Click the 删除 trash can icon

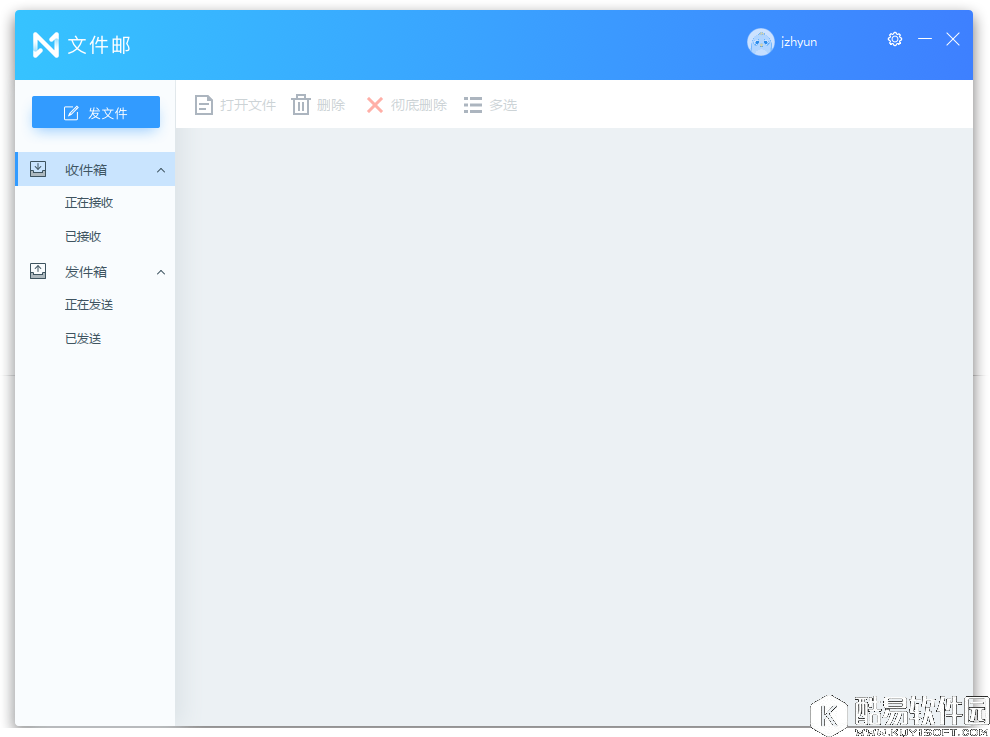[301, 105]
